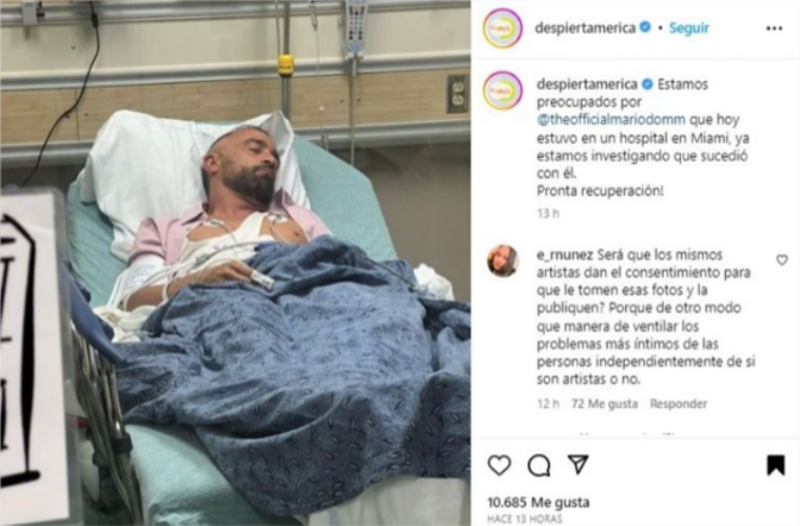Viewport: 800px width, 526px height.
Task: Like the post with the heart icon
Action: (x=499, y=465)
